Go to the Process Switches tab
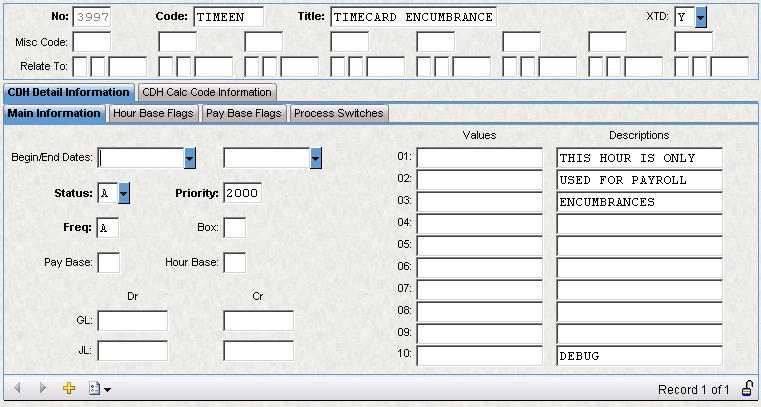 (338, 113)
